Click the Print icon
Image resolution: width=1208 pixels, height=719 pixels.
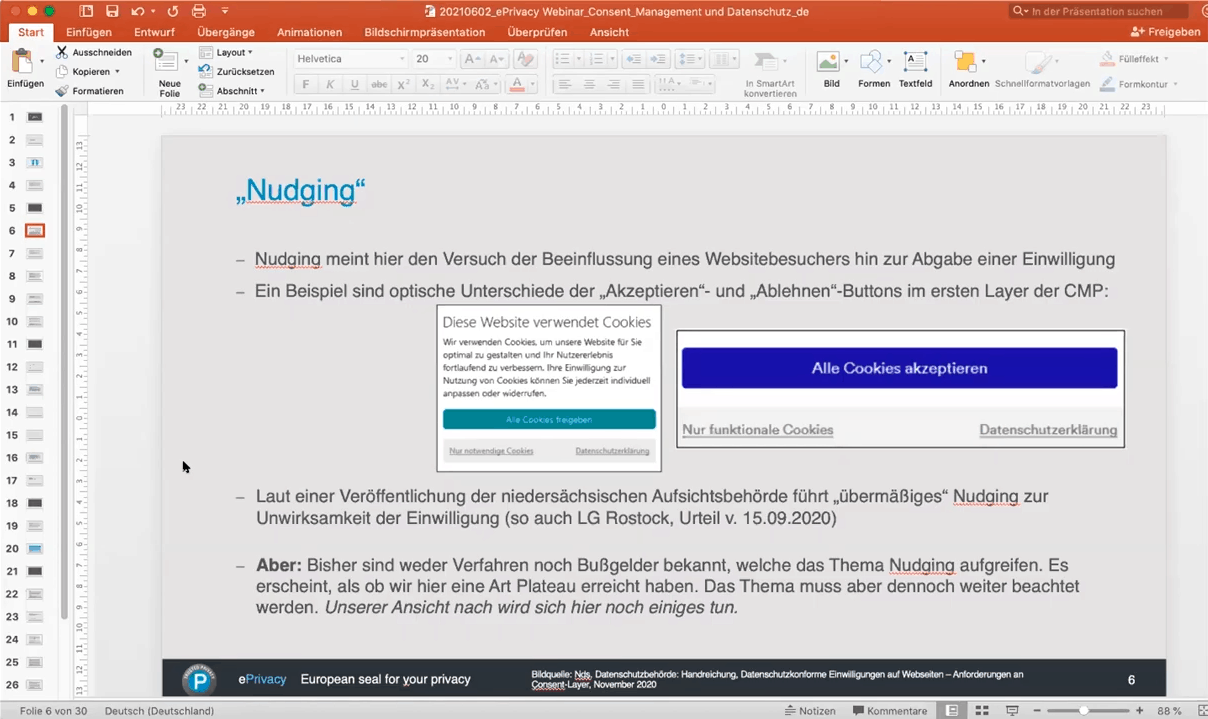(198, 11)
